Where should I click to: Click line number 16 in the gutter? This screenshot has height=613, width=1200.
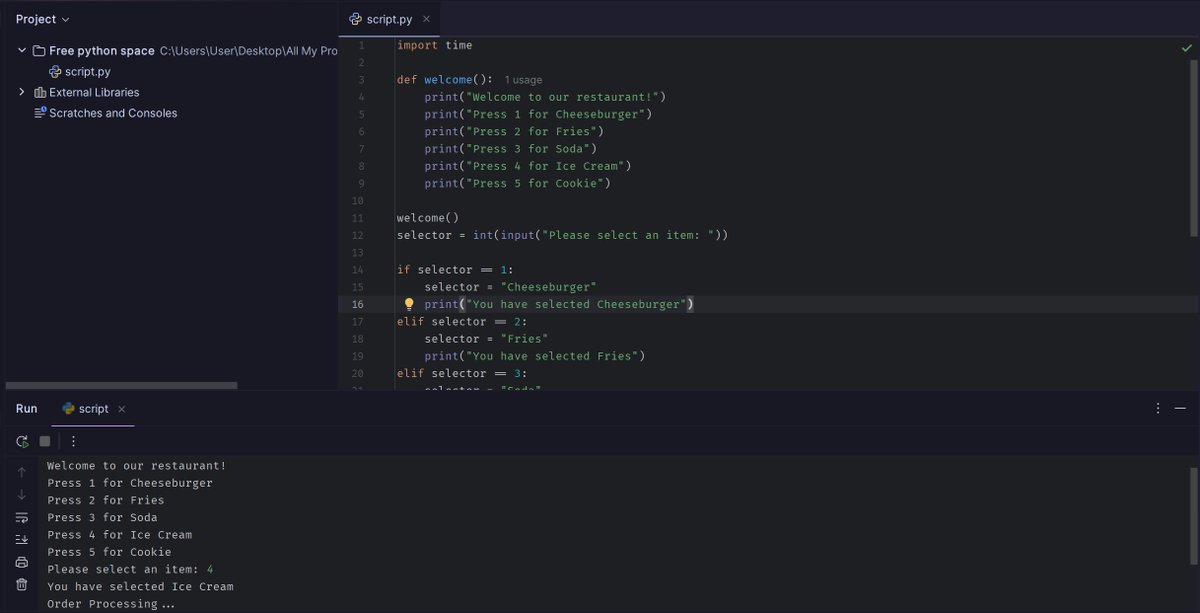(358, 304)
